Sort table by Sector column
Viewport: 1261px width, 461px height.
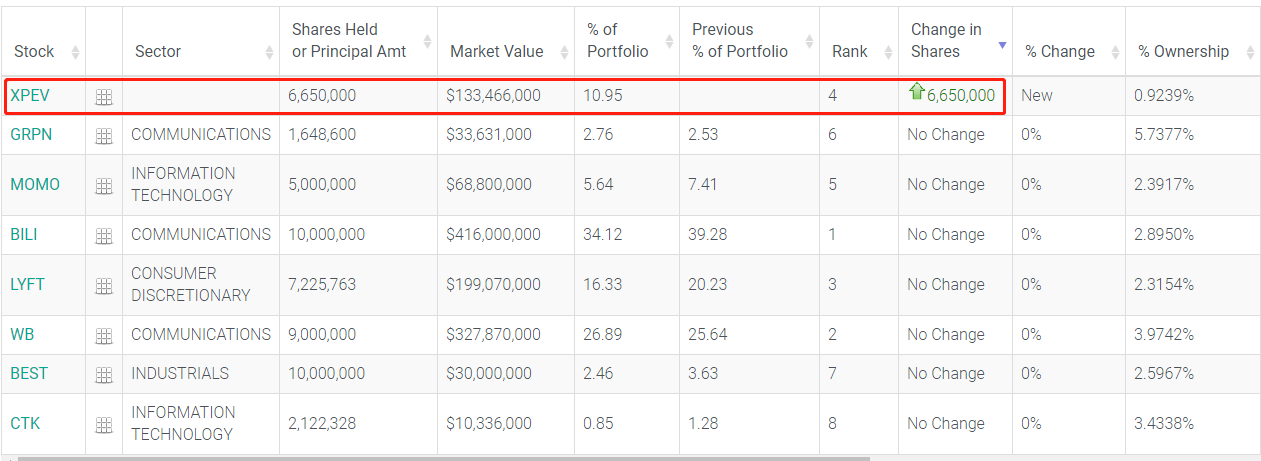[x=201, y=41]
